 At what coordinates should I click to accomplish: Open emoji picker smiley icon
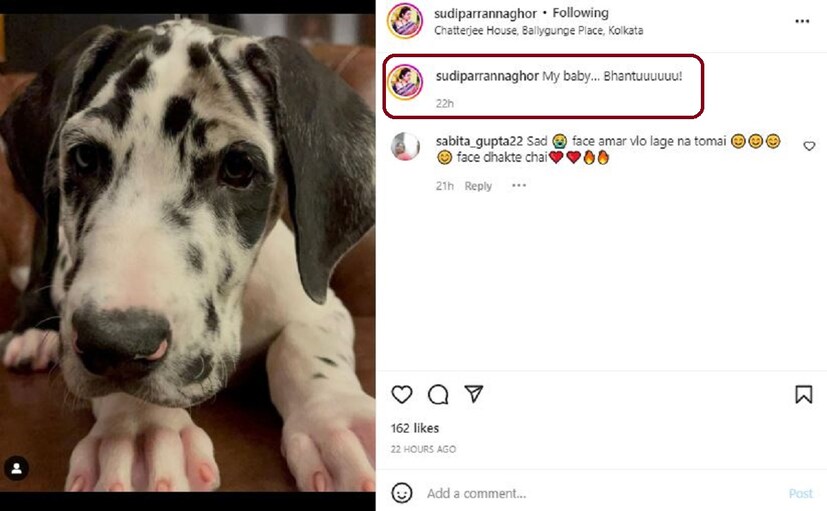[x=402, y=493]
